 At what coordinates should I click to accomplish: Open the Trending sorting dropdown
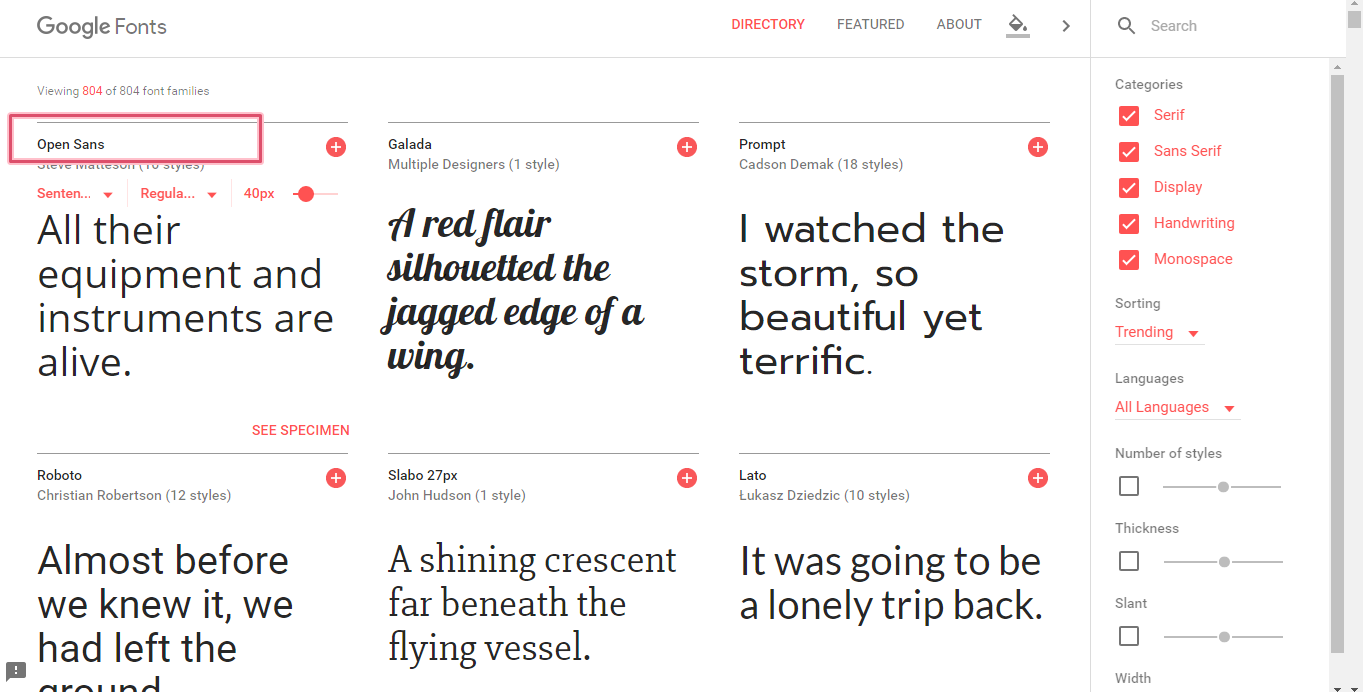click(1158, 332)
